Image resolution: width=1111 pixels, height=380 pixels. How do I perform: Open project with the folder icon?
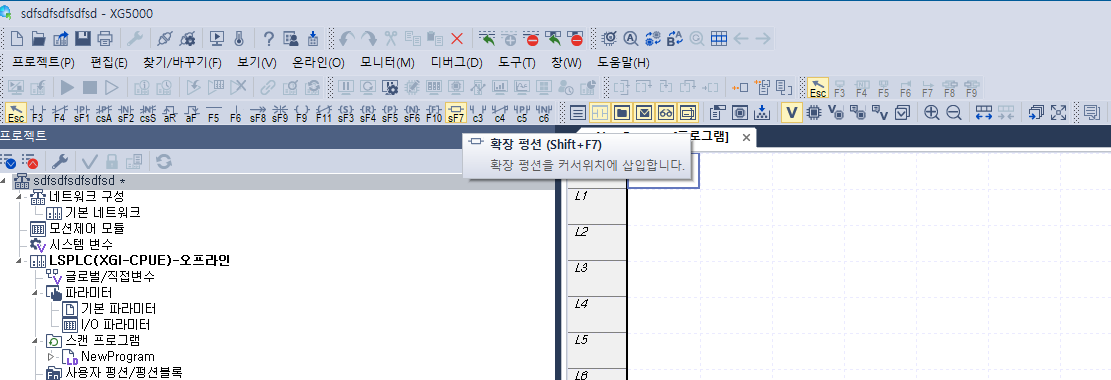tap(39, 38)
